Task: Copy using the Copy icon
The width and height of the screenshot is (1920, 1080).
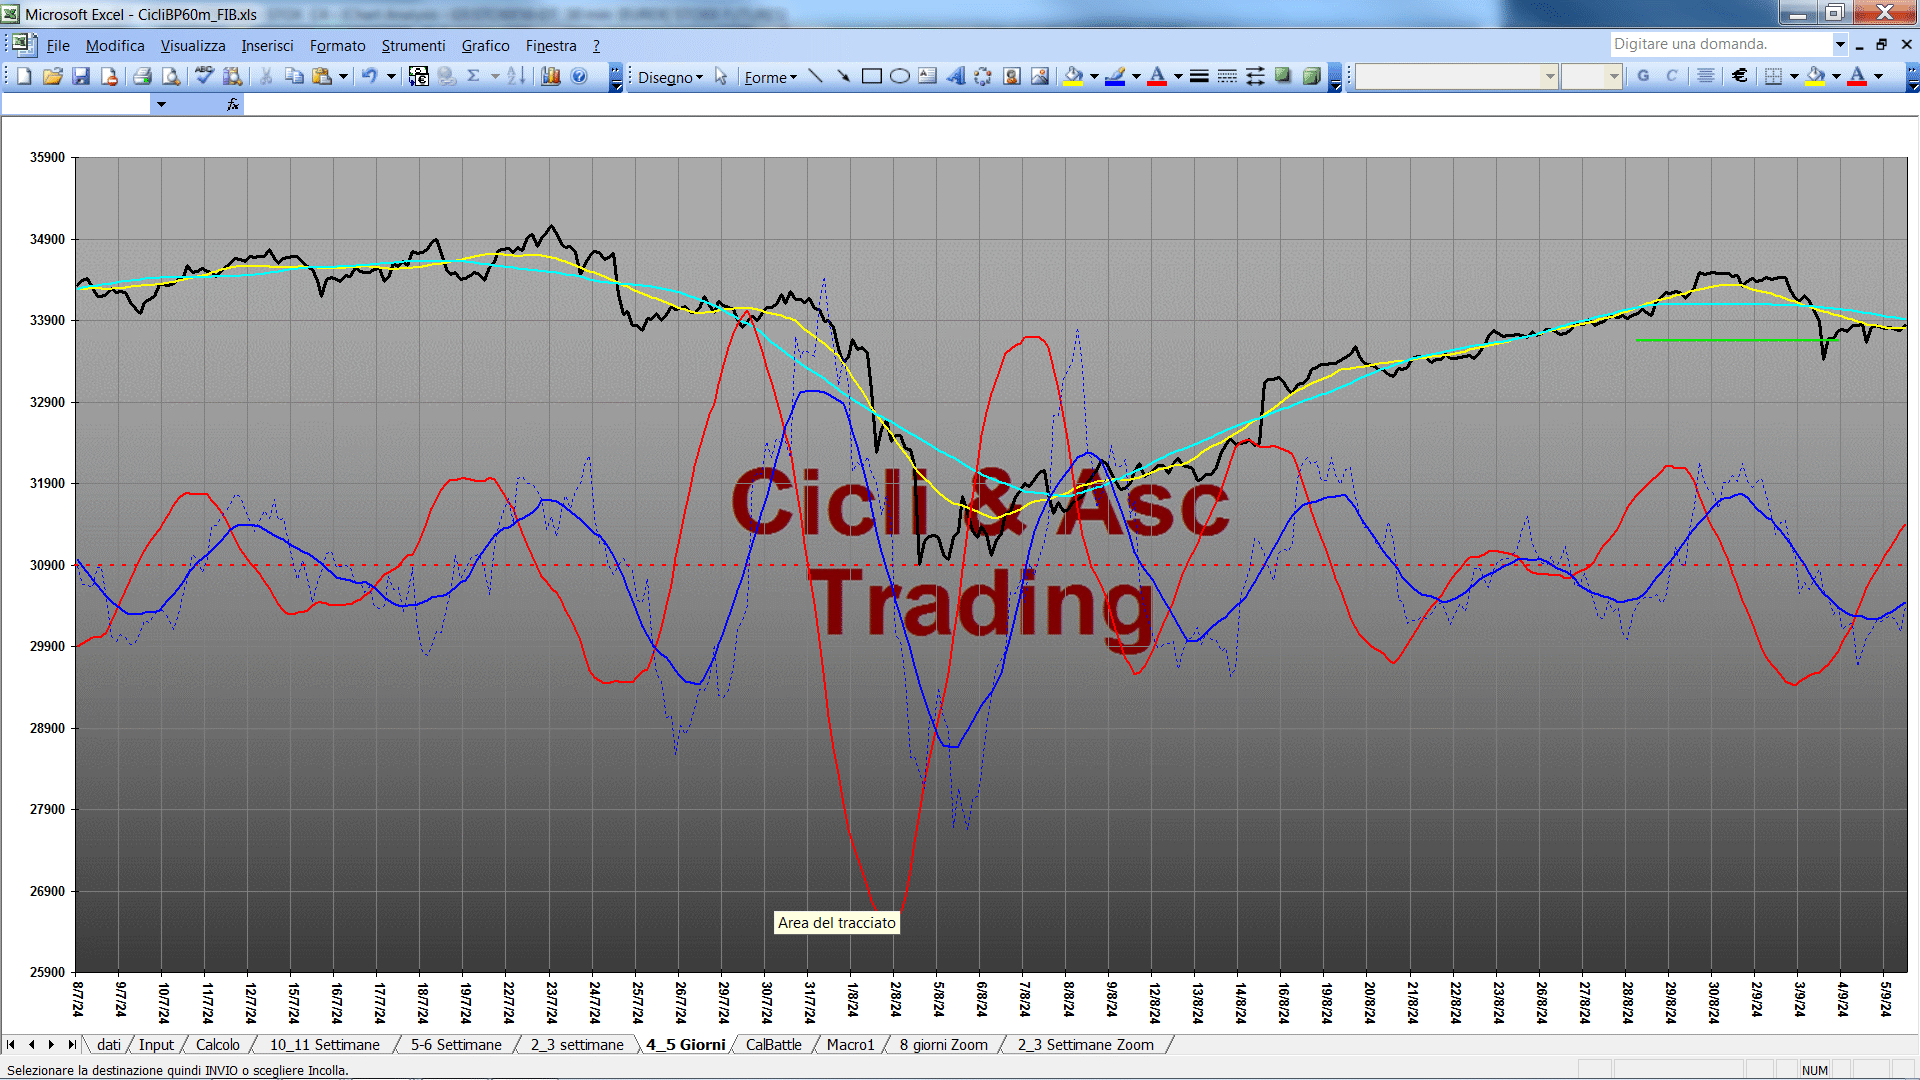Action: point(294,76)
